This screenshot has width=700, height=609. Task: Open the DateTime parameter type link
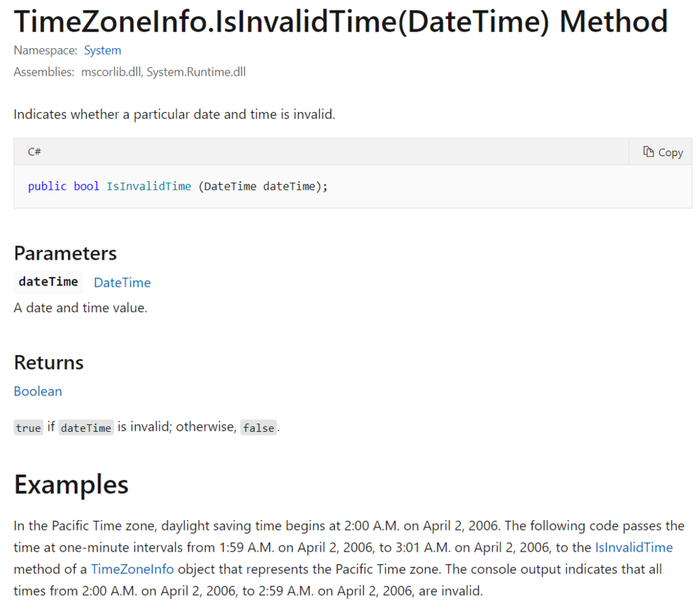coord(122,283)
